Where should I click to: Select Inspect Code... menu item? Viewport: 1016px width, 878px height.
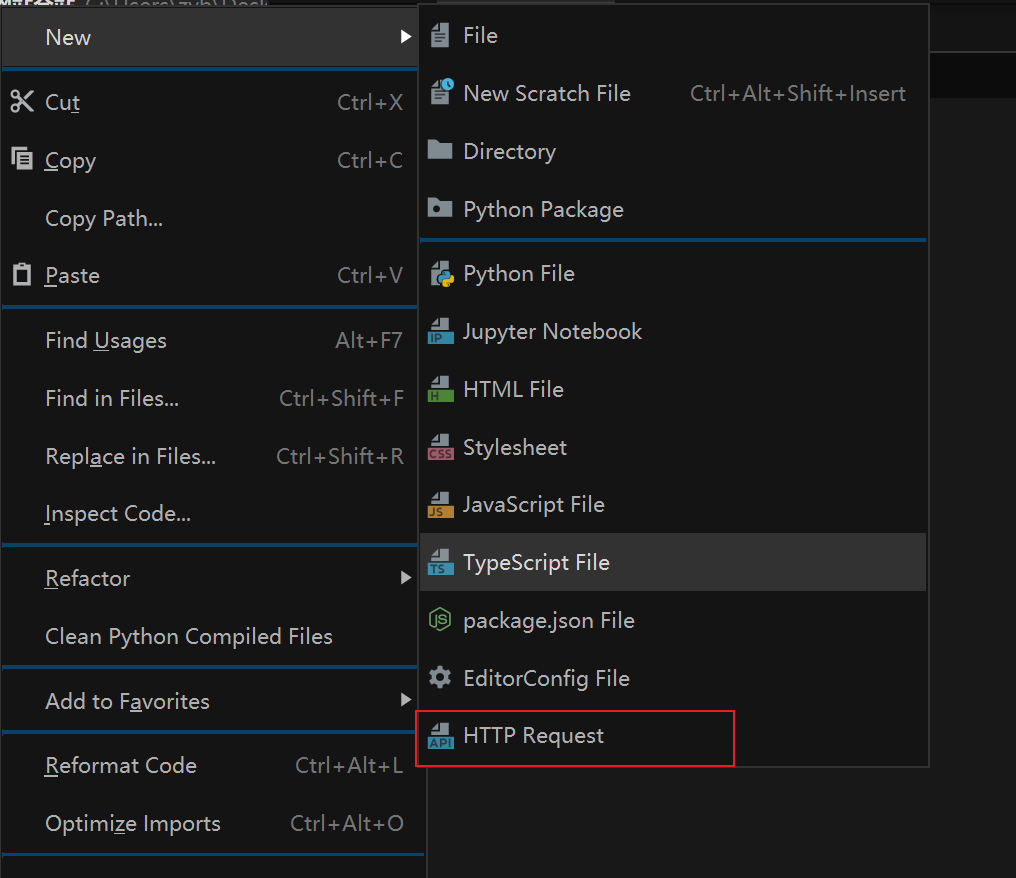click(210, 513)
